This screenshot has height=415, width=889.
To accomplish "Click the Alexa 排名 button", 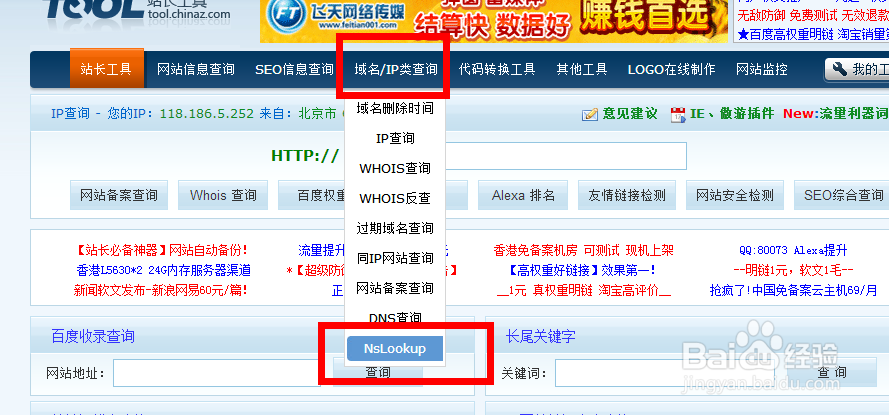I will pyautogui.click(x=523, y=196).
